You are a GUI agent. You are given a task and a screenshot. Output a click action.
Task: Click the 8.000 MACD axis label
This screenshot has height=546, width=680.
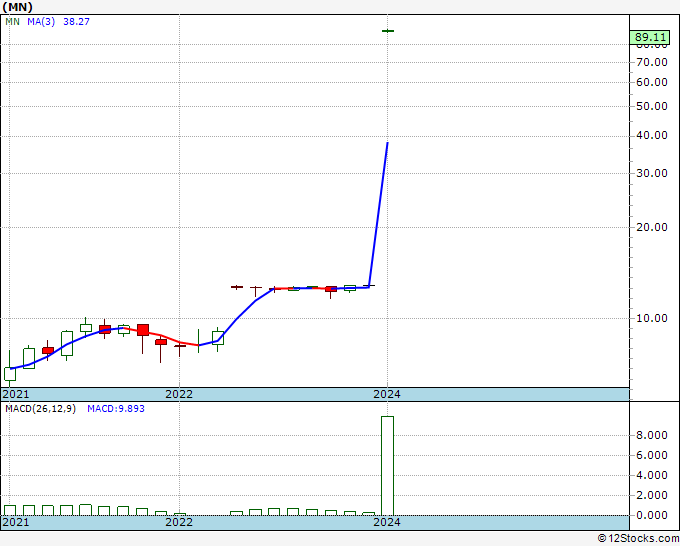tap(651, 435)
